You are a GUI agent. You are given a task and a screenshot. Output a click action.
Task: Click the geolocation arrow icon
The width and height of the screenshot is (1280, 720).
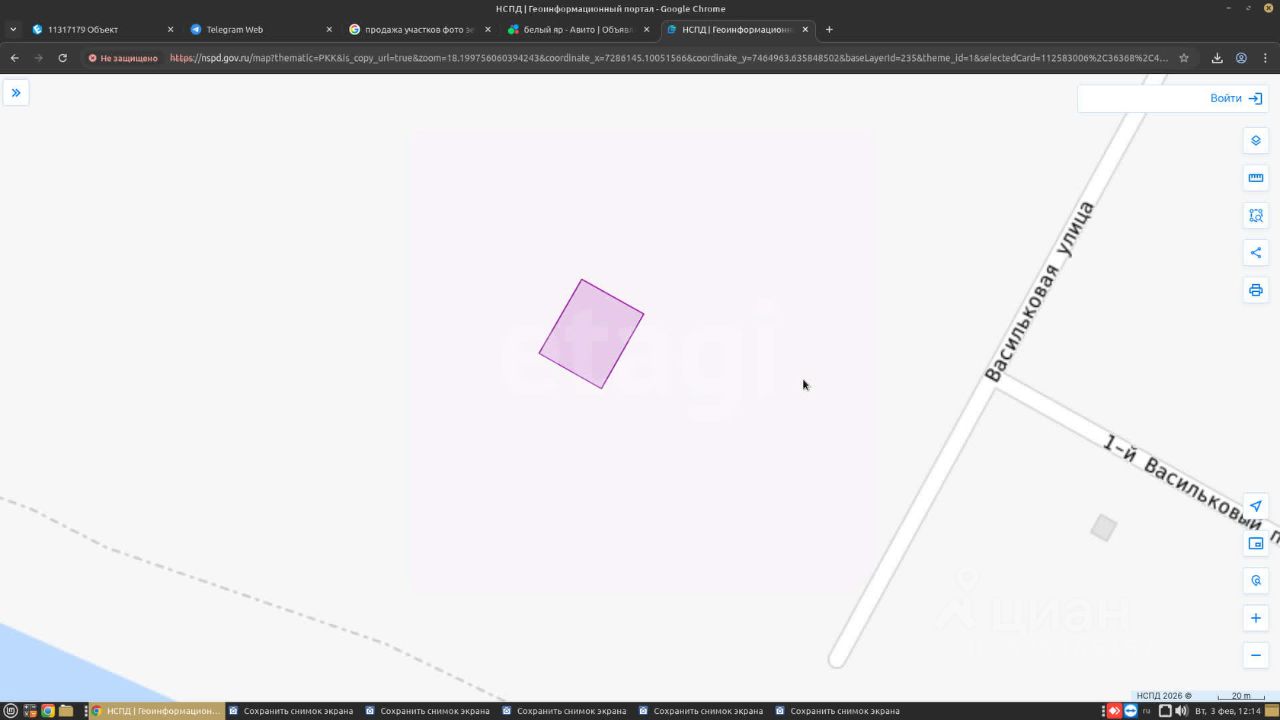pos(1256,506)
